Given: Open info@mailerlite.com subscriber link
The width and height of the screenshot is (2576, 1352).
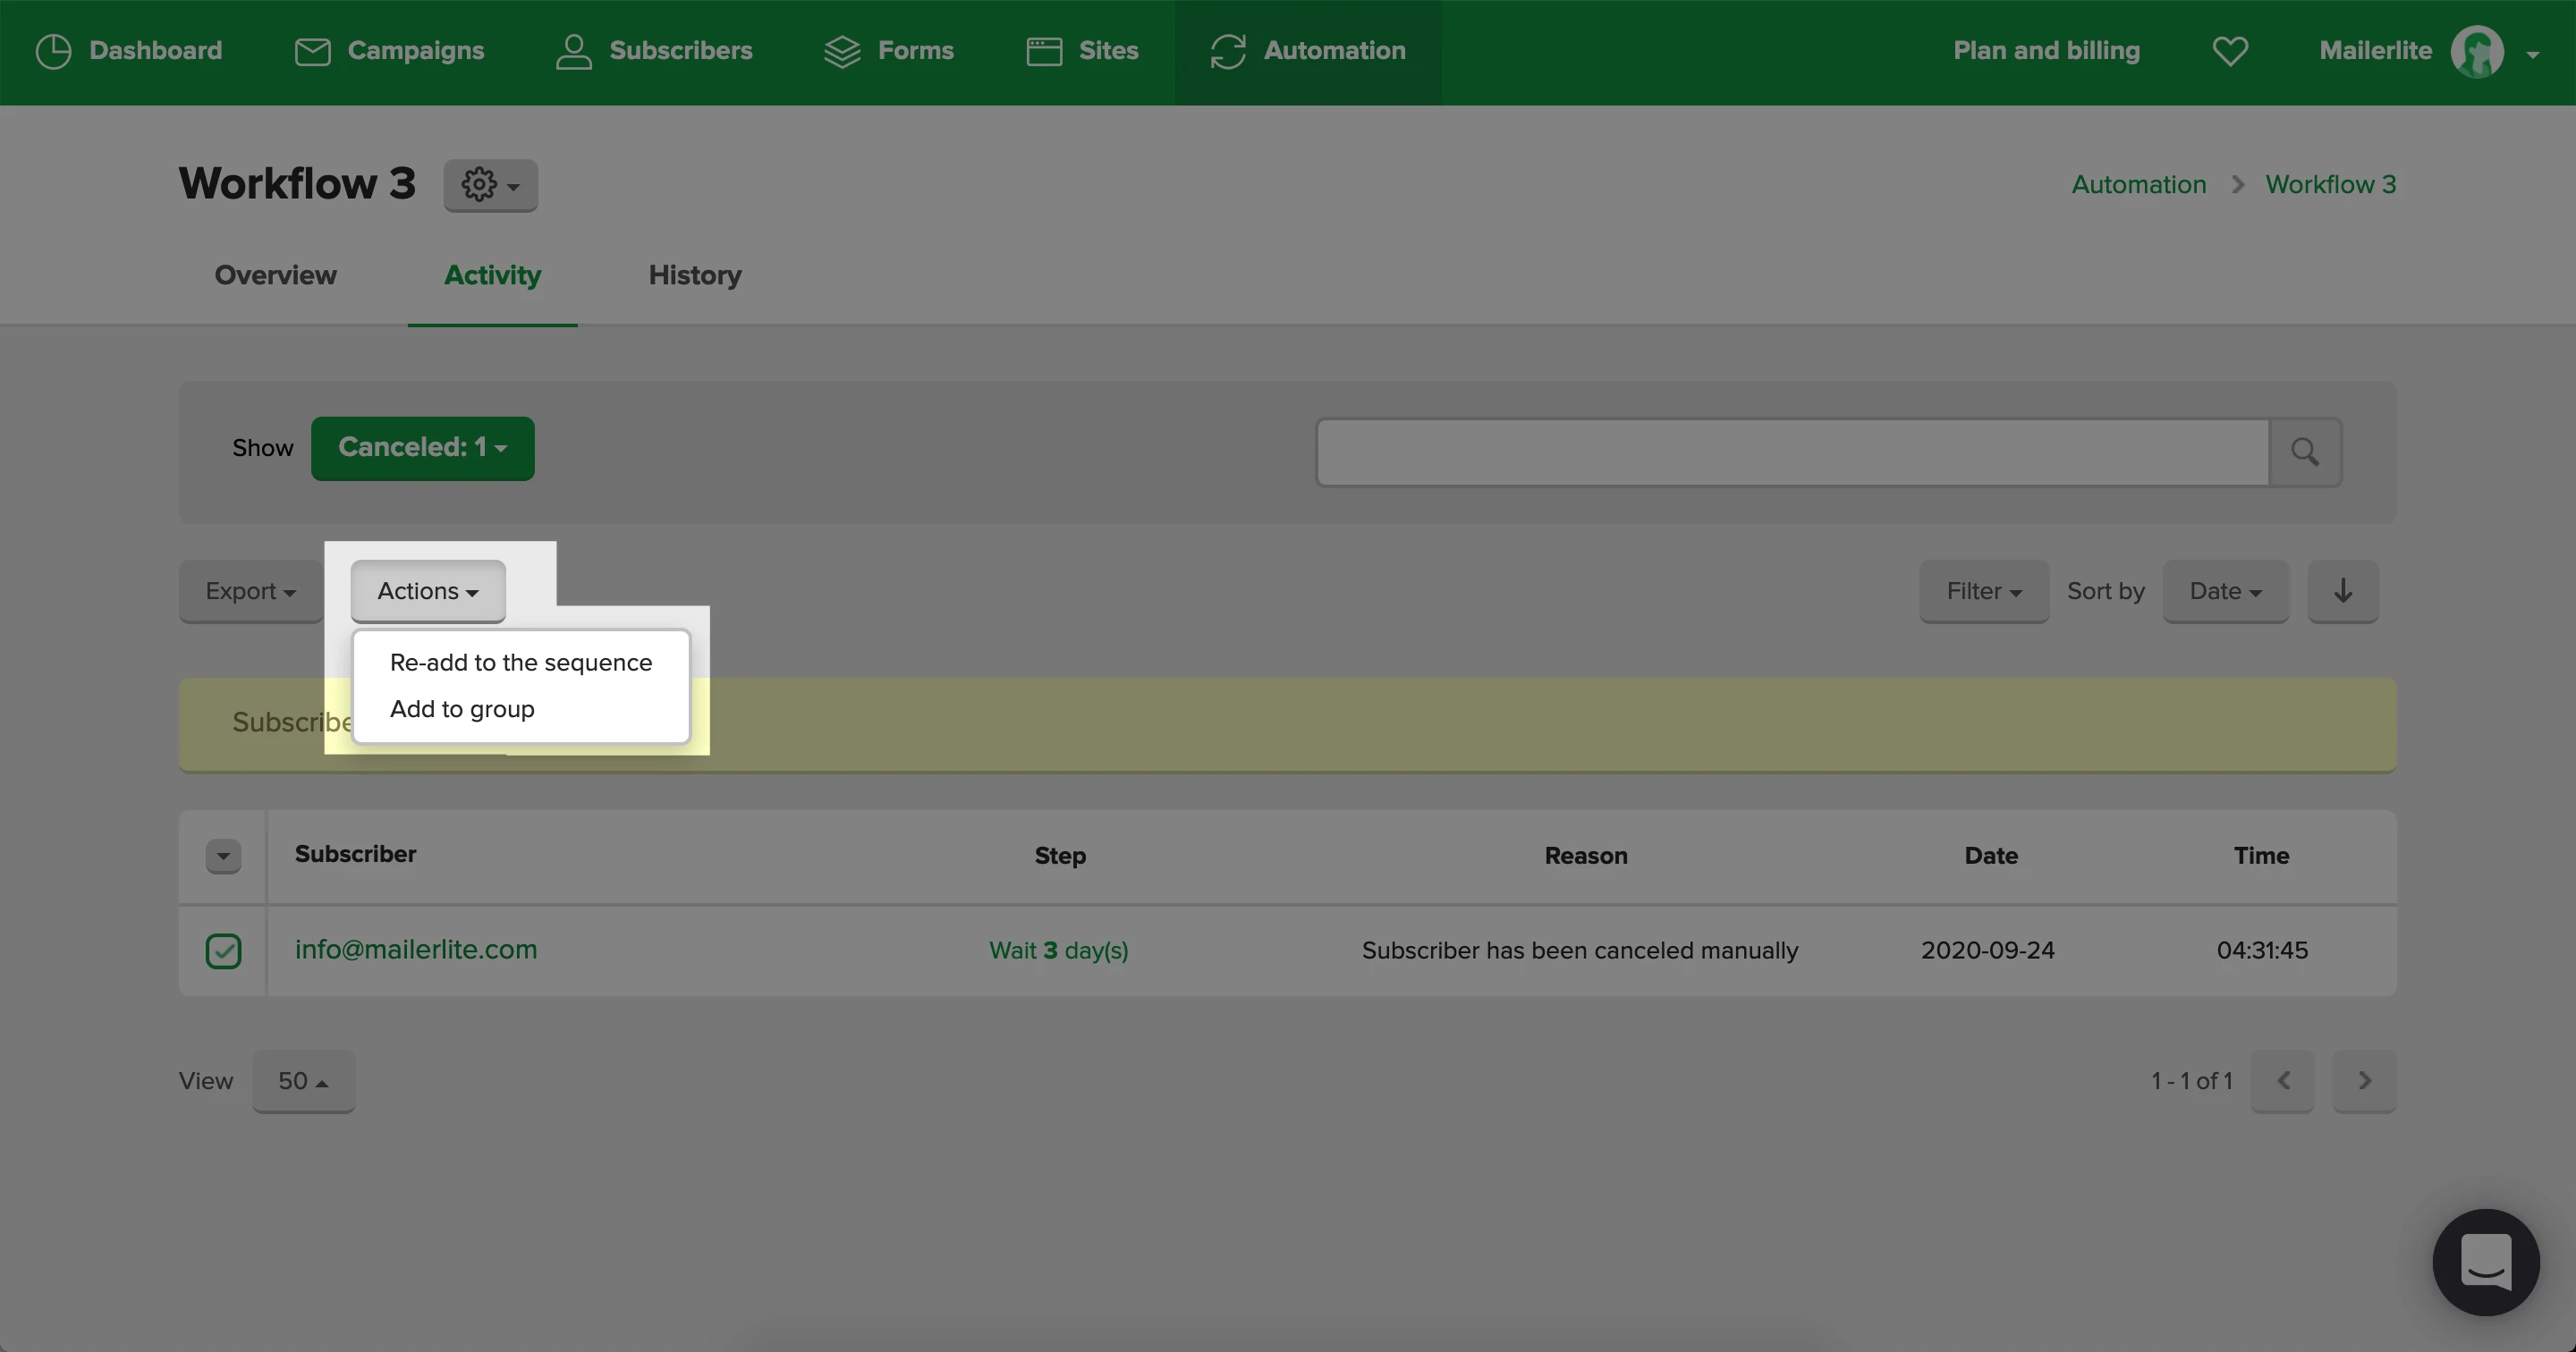Looking at the screenshot, I should coord(415,950).
